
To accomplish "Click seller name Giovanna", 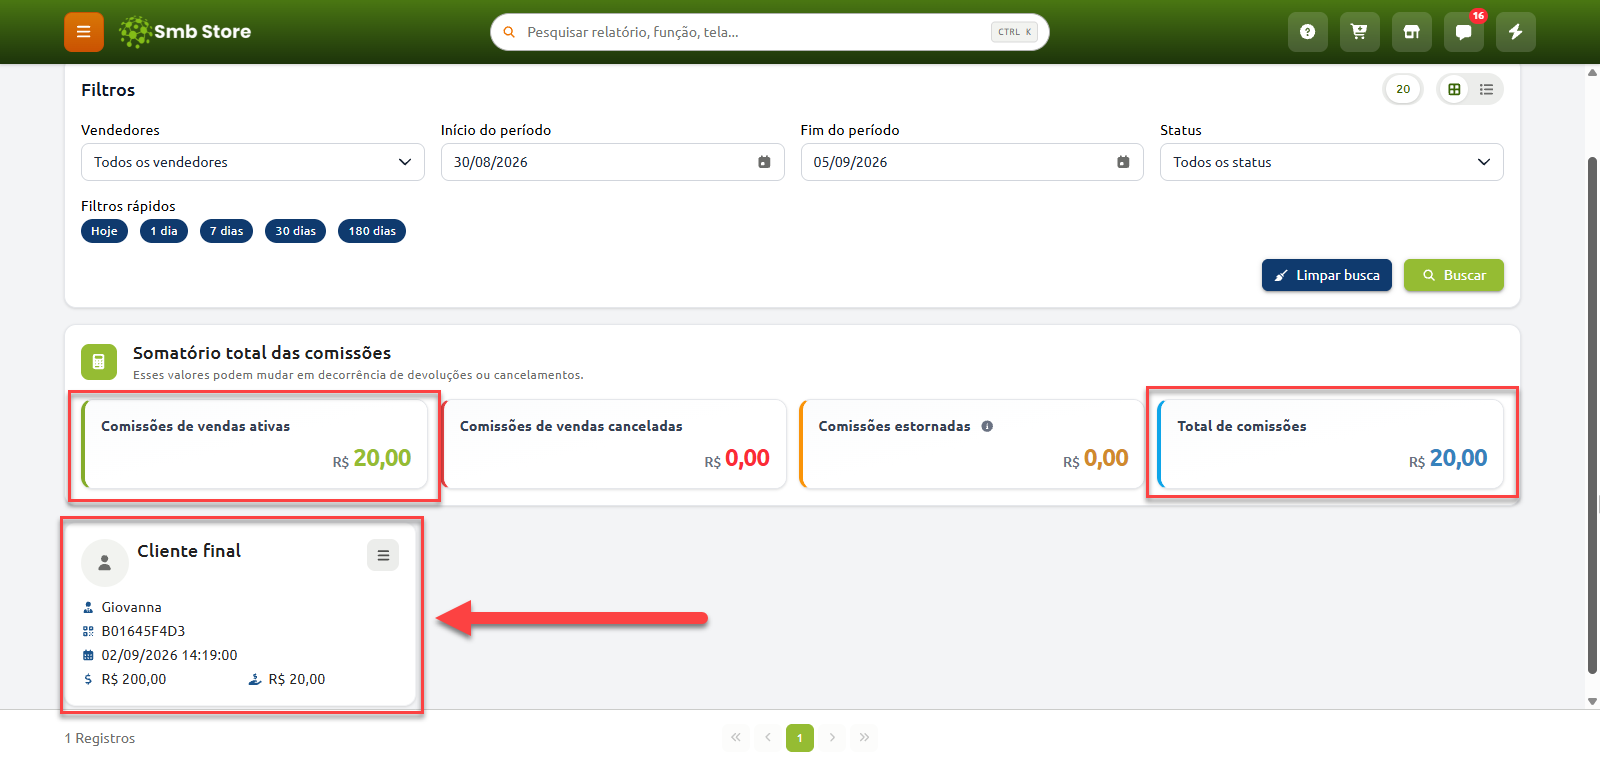I will click(x=131, y=607).
